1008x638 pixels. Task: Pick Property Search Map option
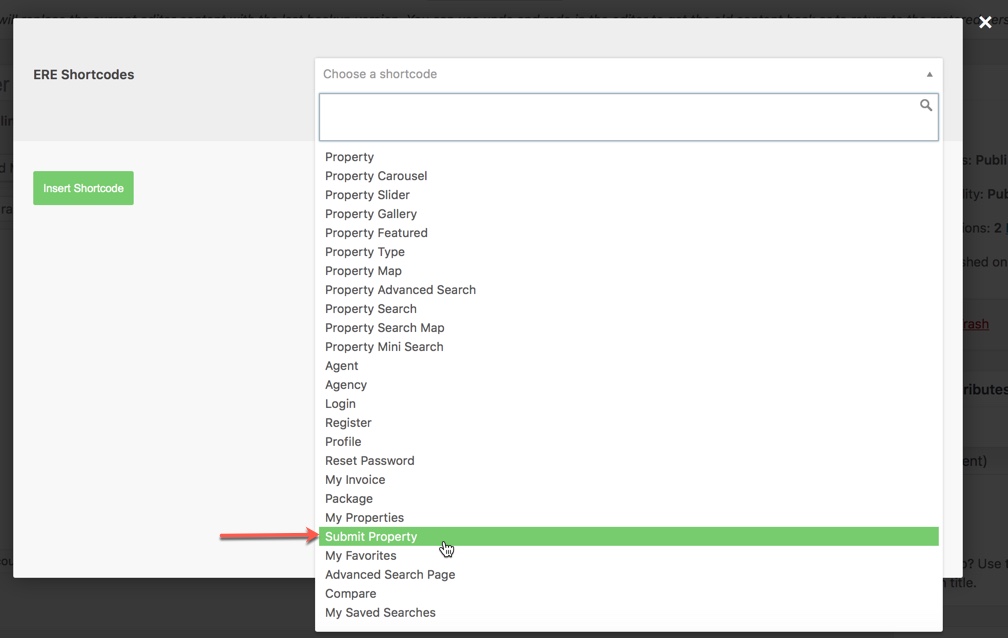pyautogui.click(x=629, y=327)
